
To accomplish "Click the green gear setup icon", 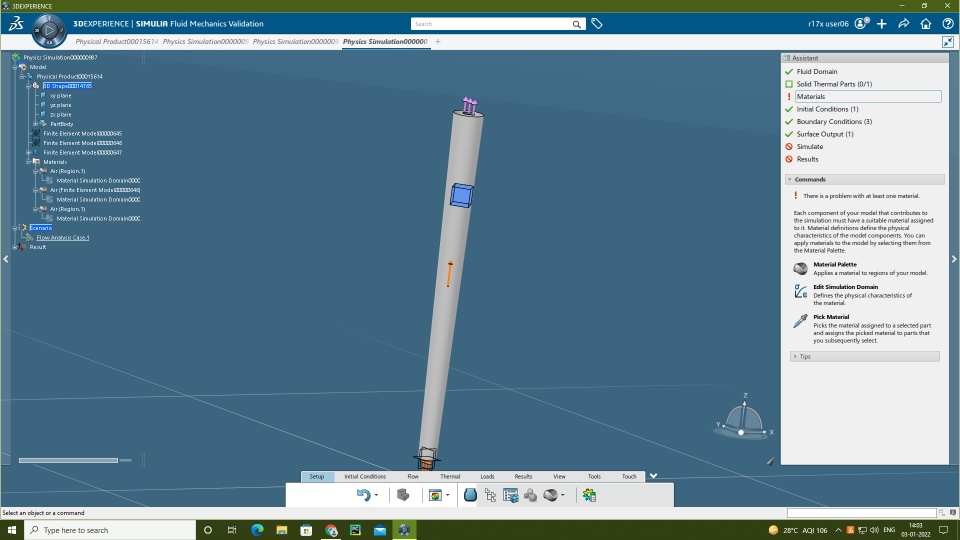I will (x=589, y=495).
